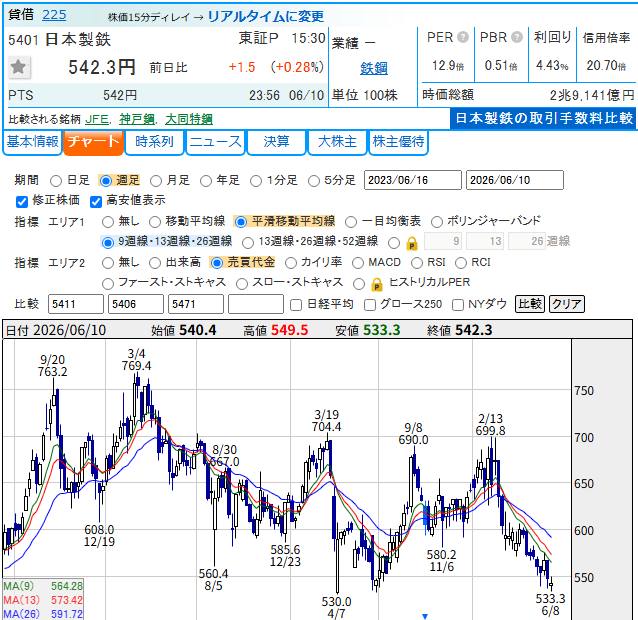The image size is (638, 620).
Task: Select 売買代金 indicator radio
Action: [x=217, y=263]
